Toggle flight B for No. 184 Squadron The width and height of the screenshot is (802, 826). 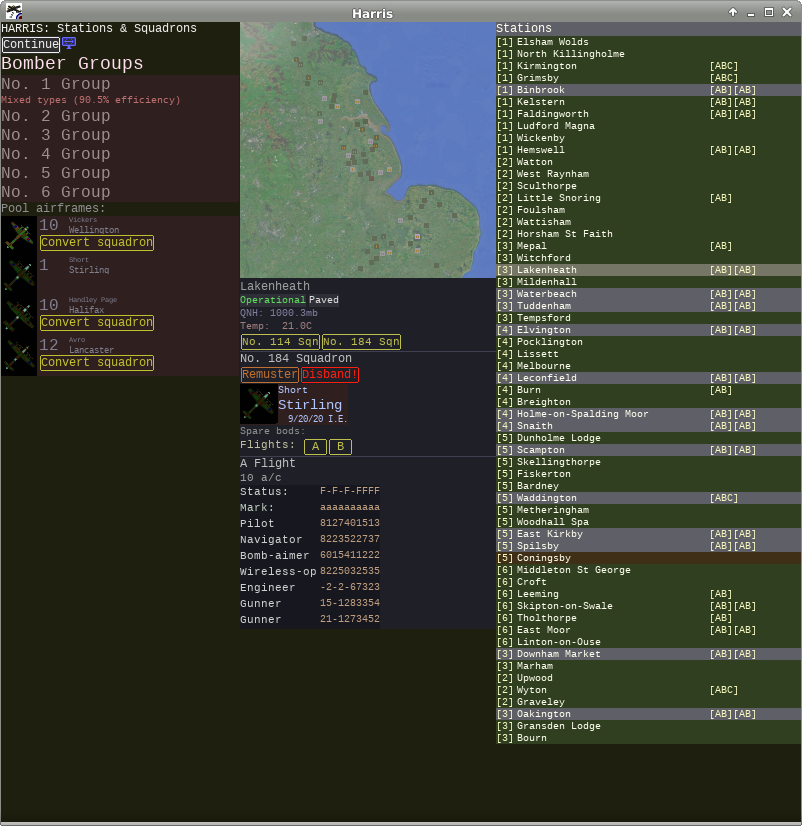click(340, 446)
